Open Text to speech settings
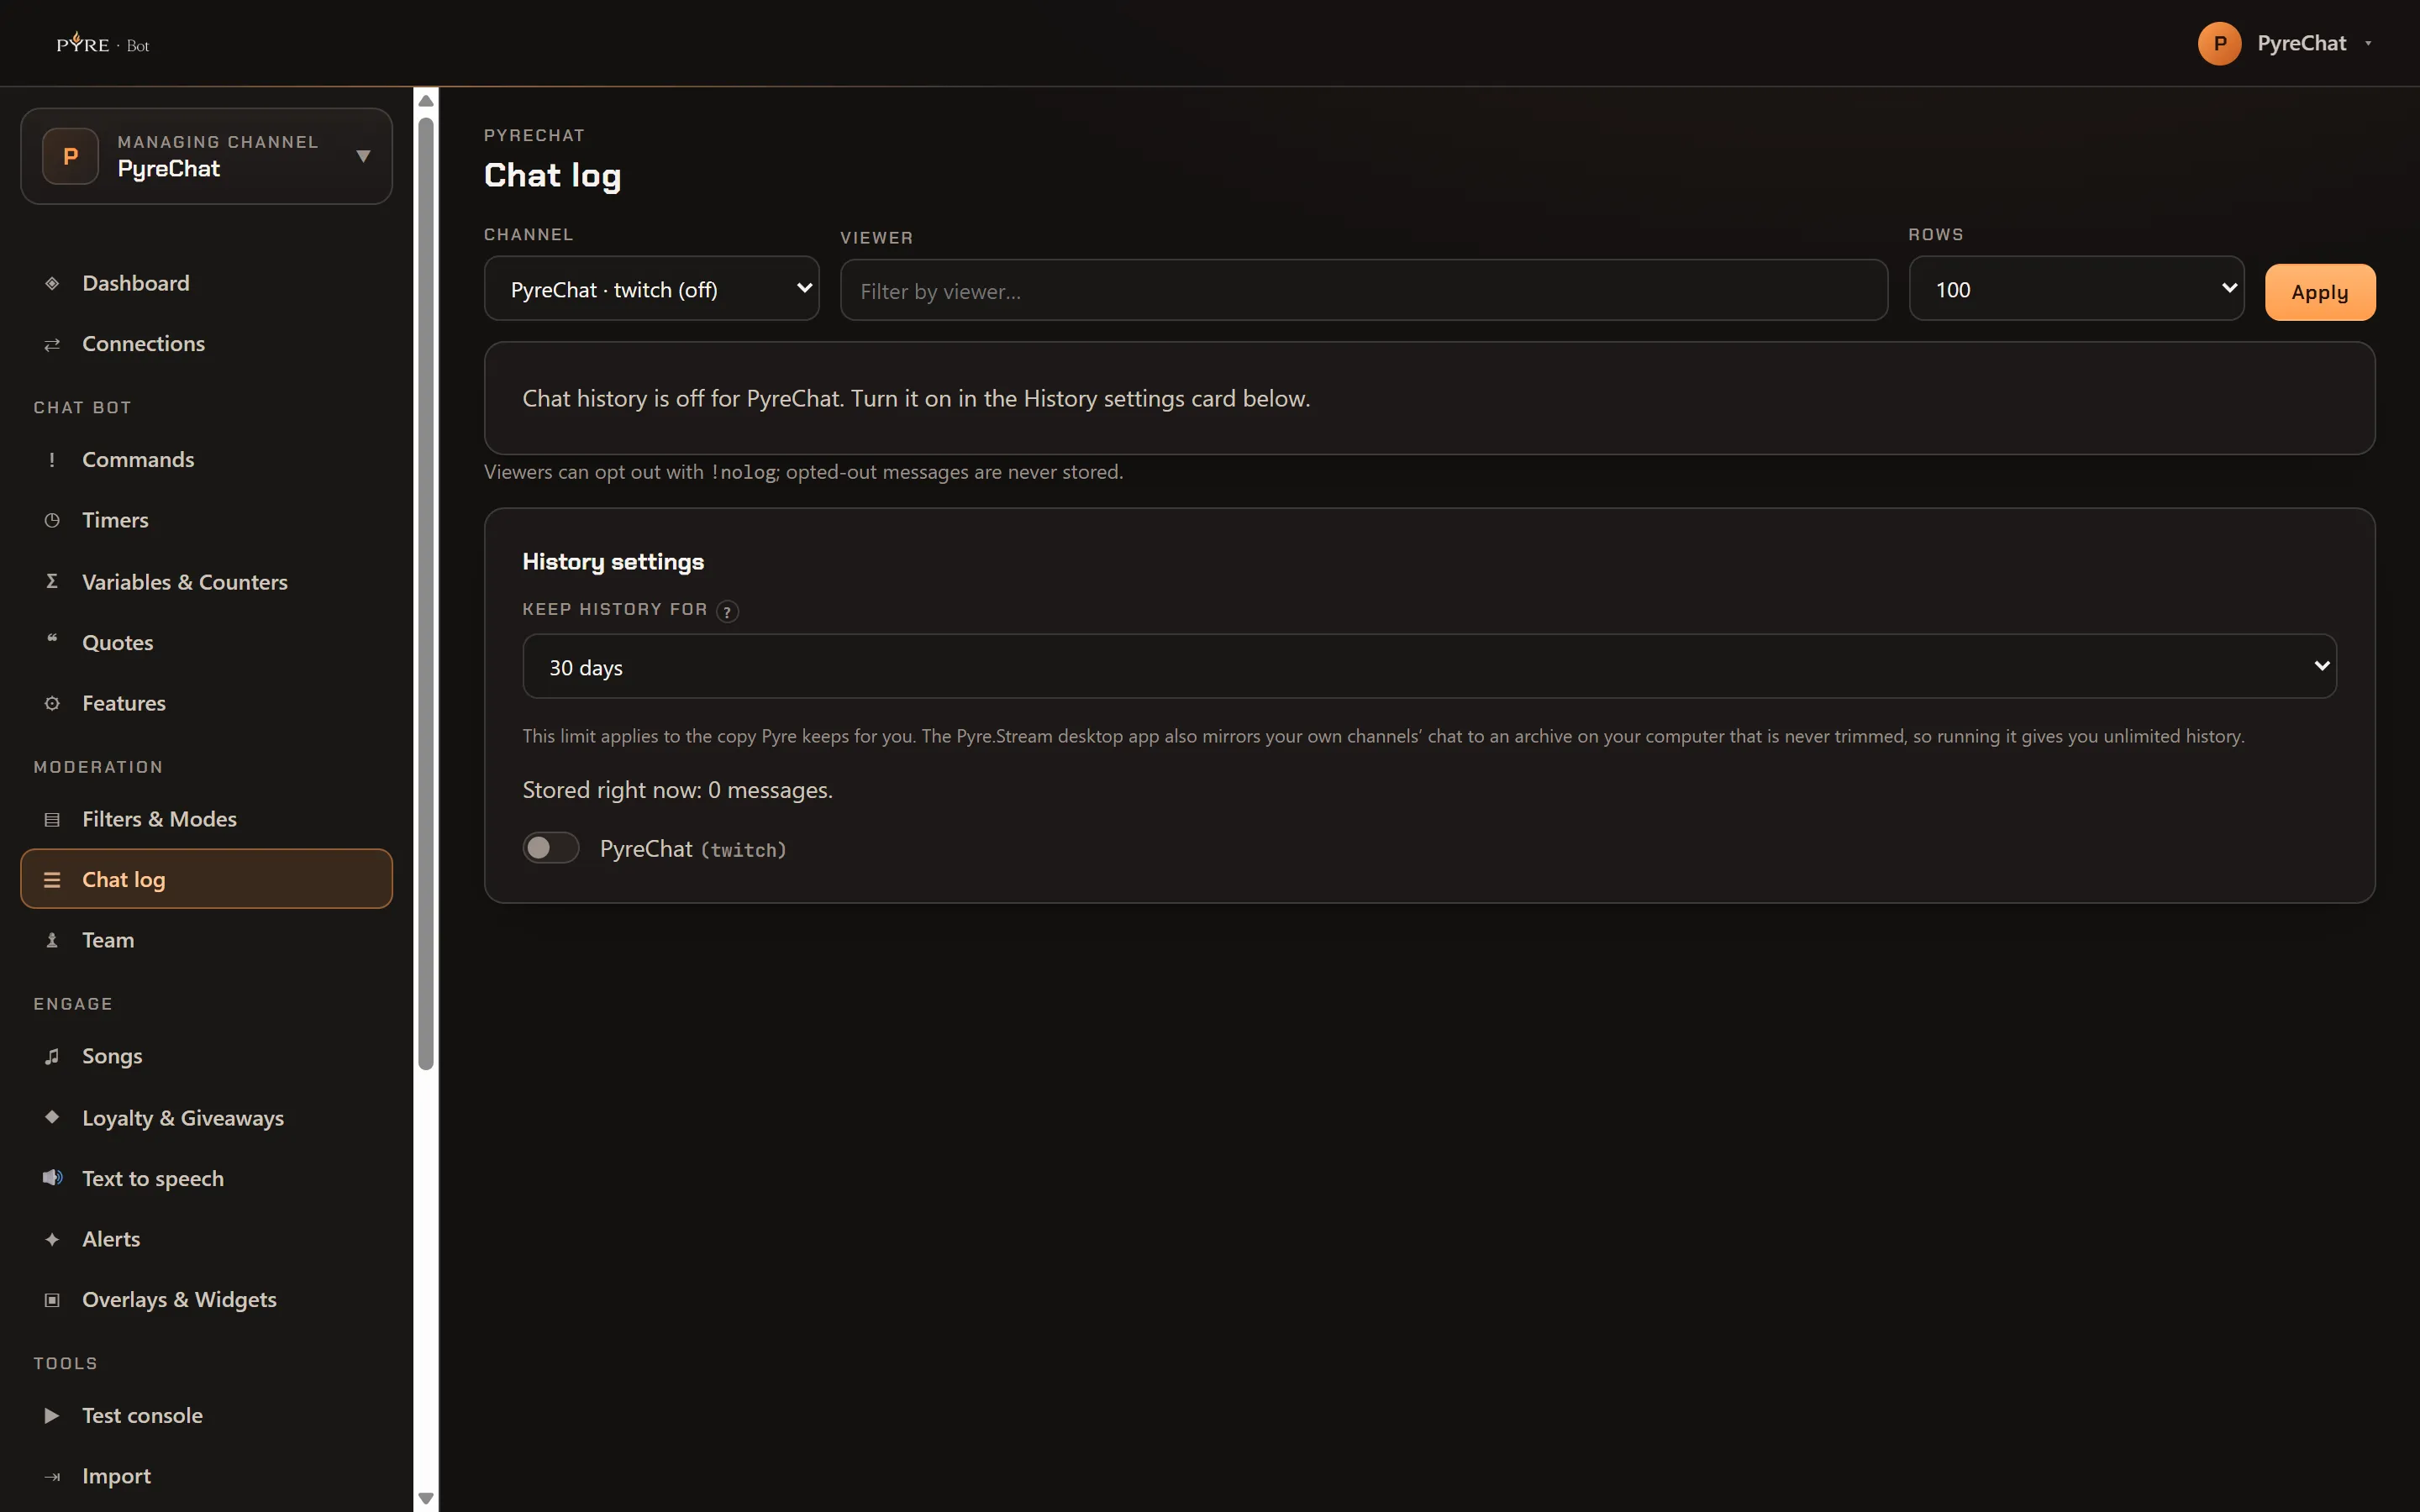Image resolution: width=2420 pixels, height=1512 pixels. (x=206, y=1178)
